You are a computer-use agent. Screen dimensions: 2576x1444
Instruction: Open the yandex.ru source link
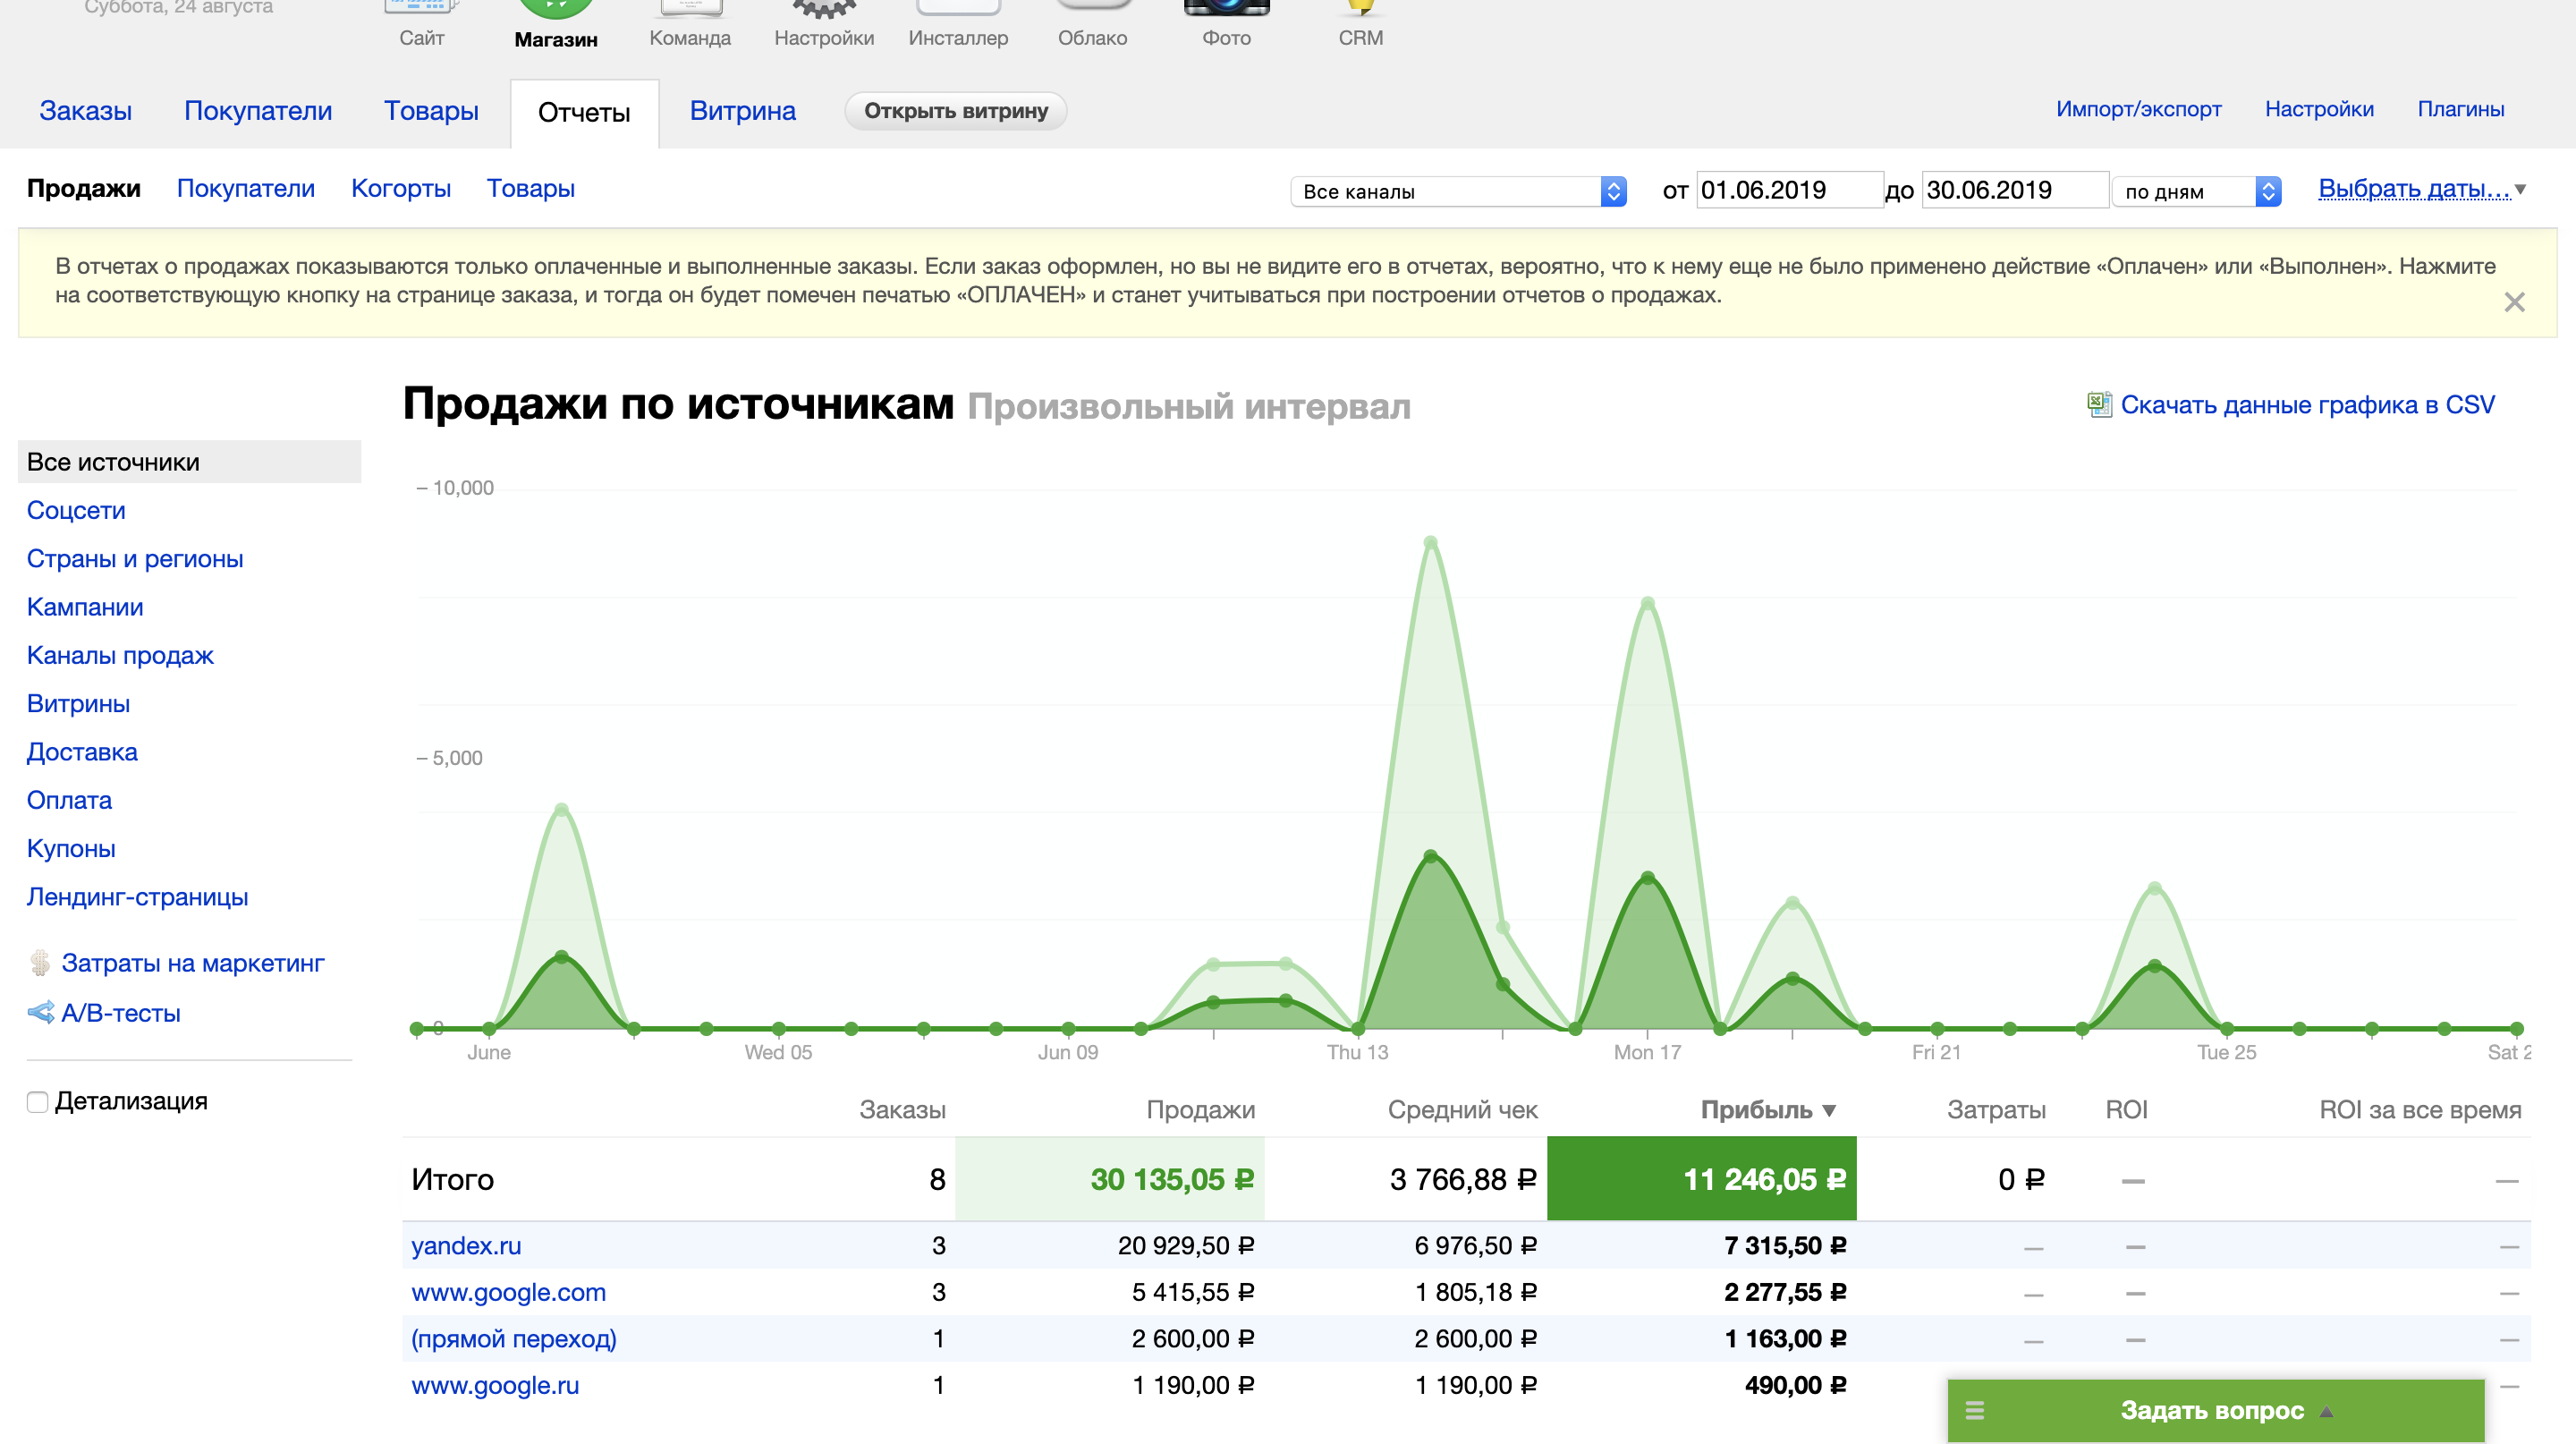pos(466,1246)
